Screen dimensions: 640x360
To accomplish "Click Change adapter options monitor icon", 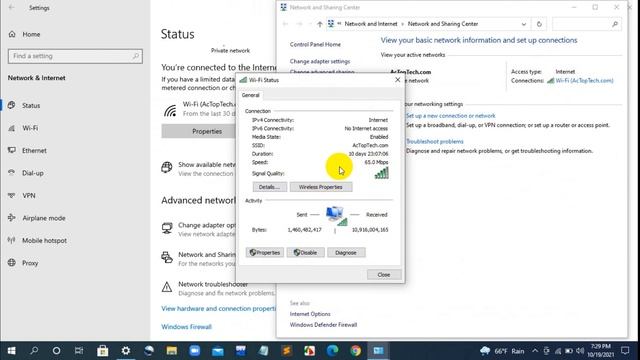I will tap(167, 228).
